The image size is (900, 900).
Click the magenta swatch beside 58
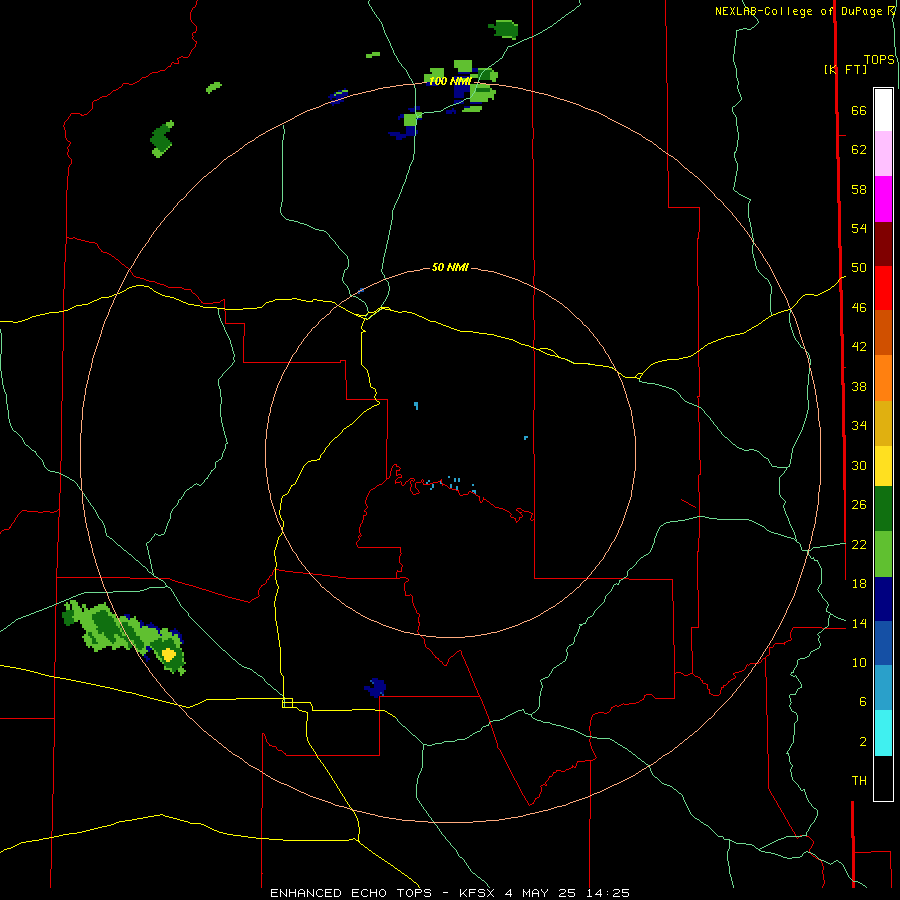[883, 199]
